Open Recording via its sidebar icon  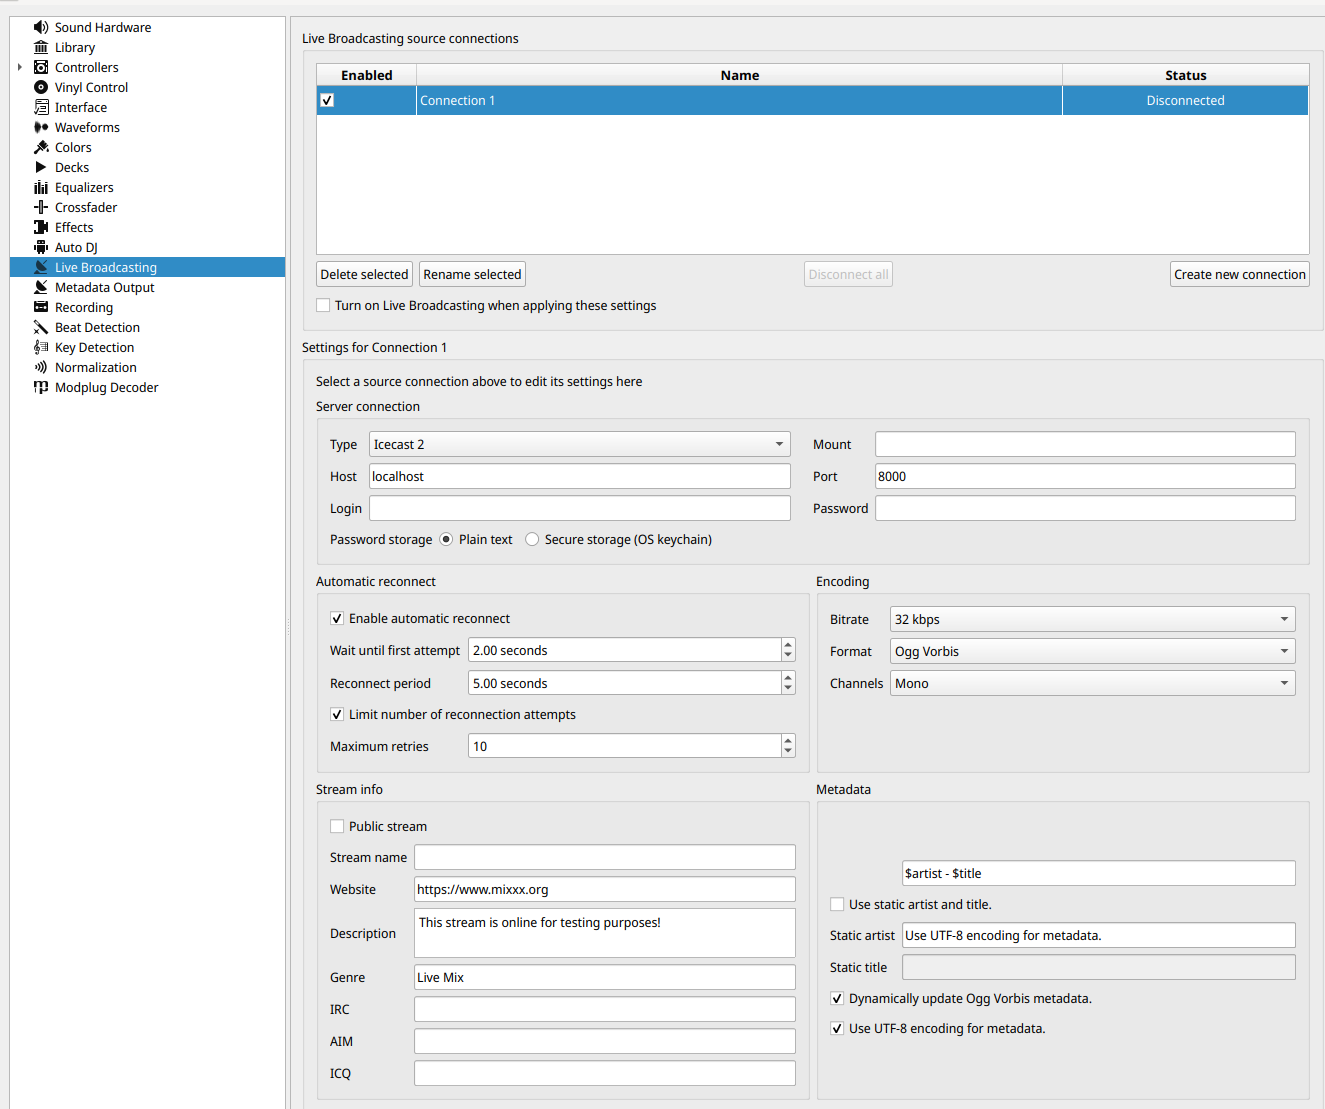tap(41, 307)
